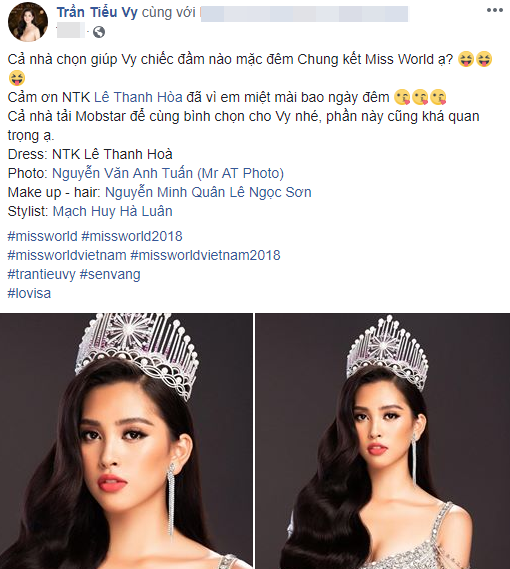Open Nguyễn Minh Quân tagged profile
Image resolution: width=510 pixels, height=569 pixels.
point(166,192)
